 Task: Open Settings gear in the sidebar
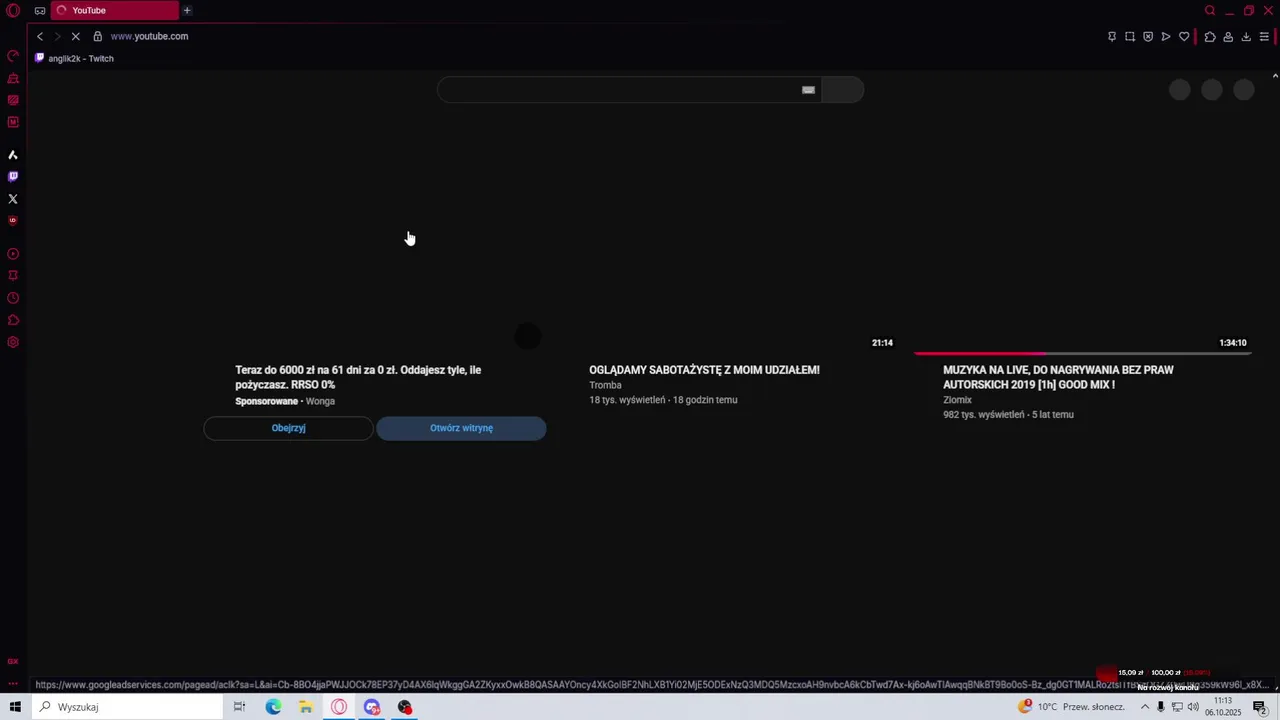(x=13, y=342)
